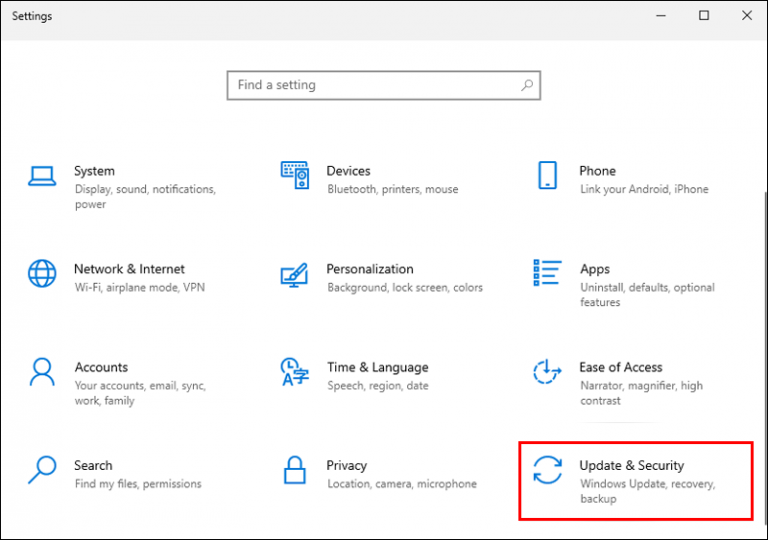Open Devices via keyboard-speaker icon

pyautogui.click(x=294, y=175)
